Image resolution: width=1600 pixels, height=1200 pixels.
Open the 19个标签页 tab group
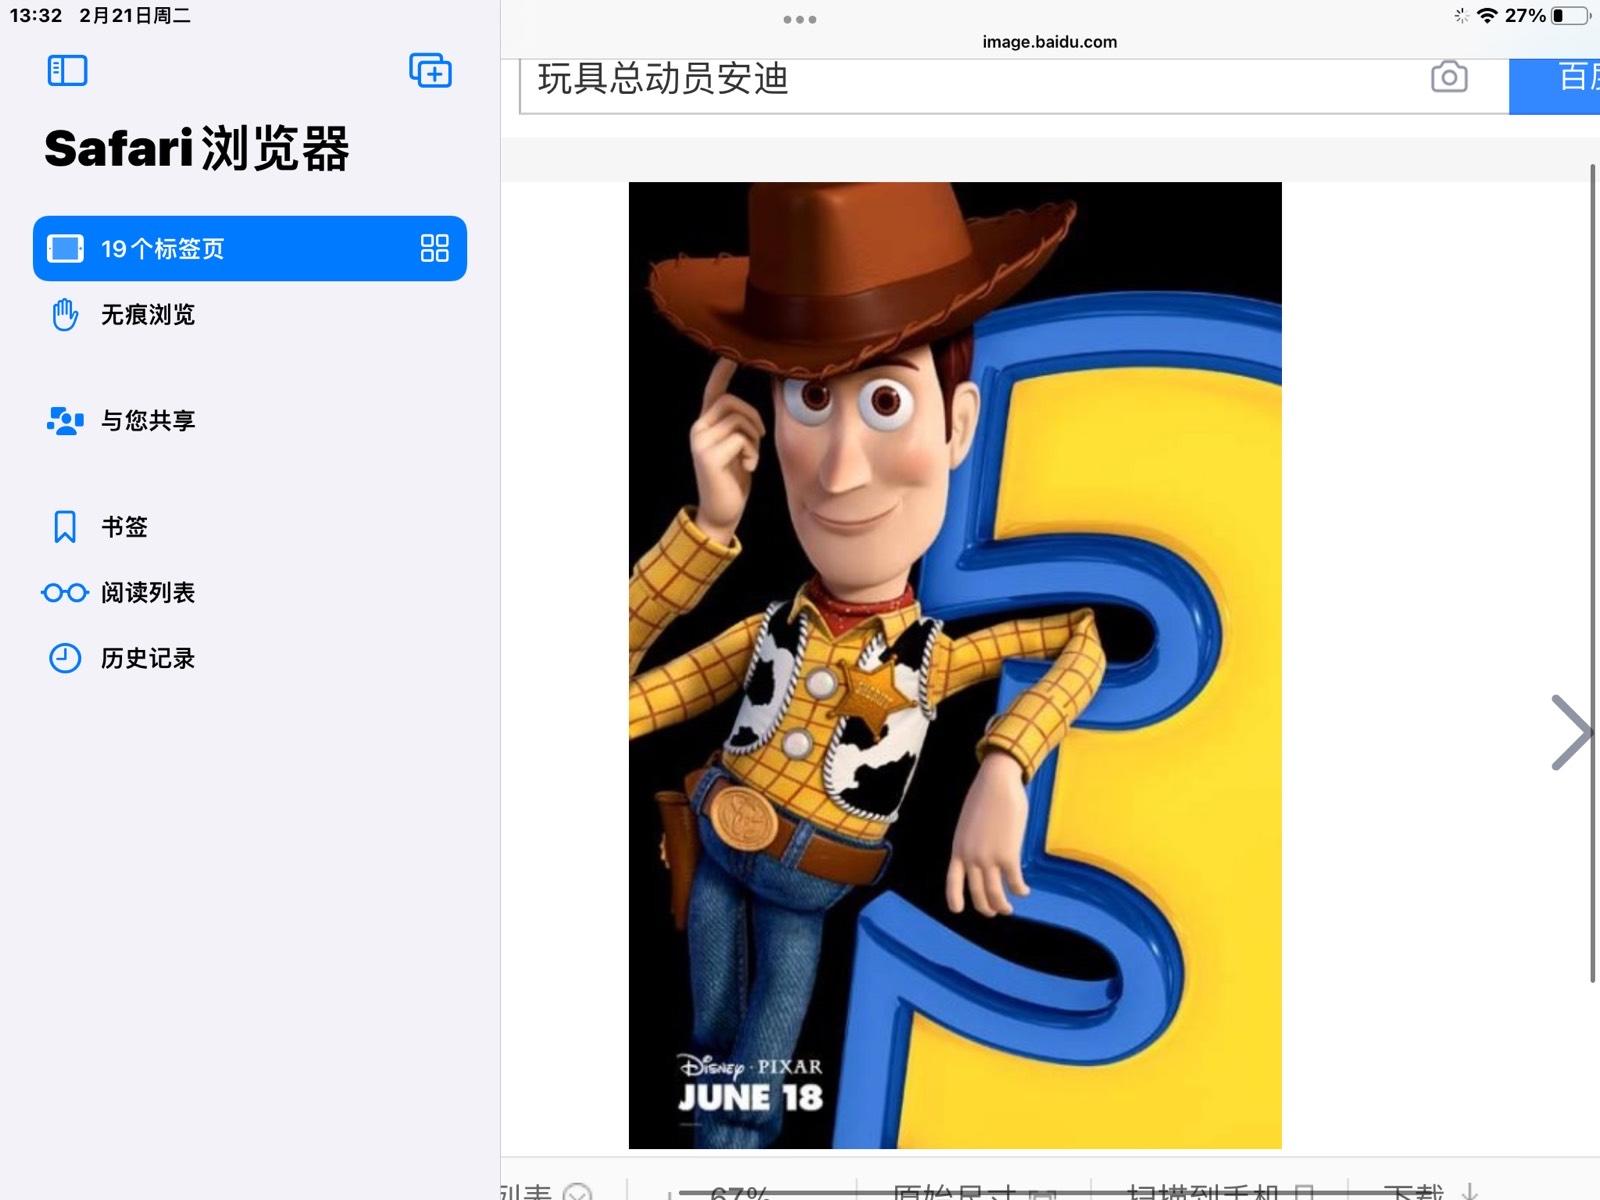click(x=250, y=248)
